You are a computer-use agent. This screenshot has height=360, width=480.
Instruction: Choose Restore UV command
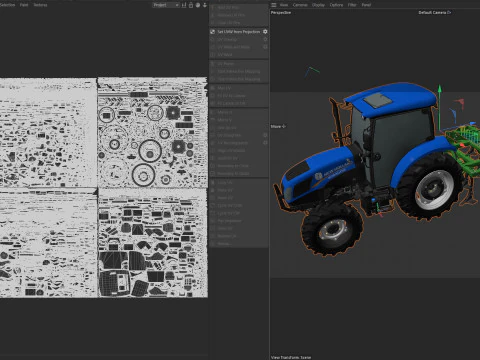point(239,236)
